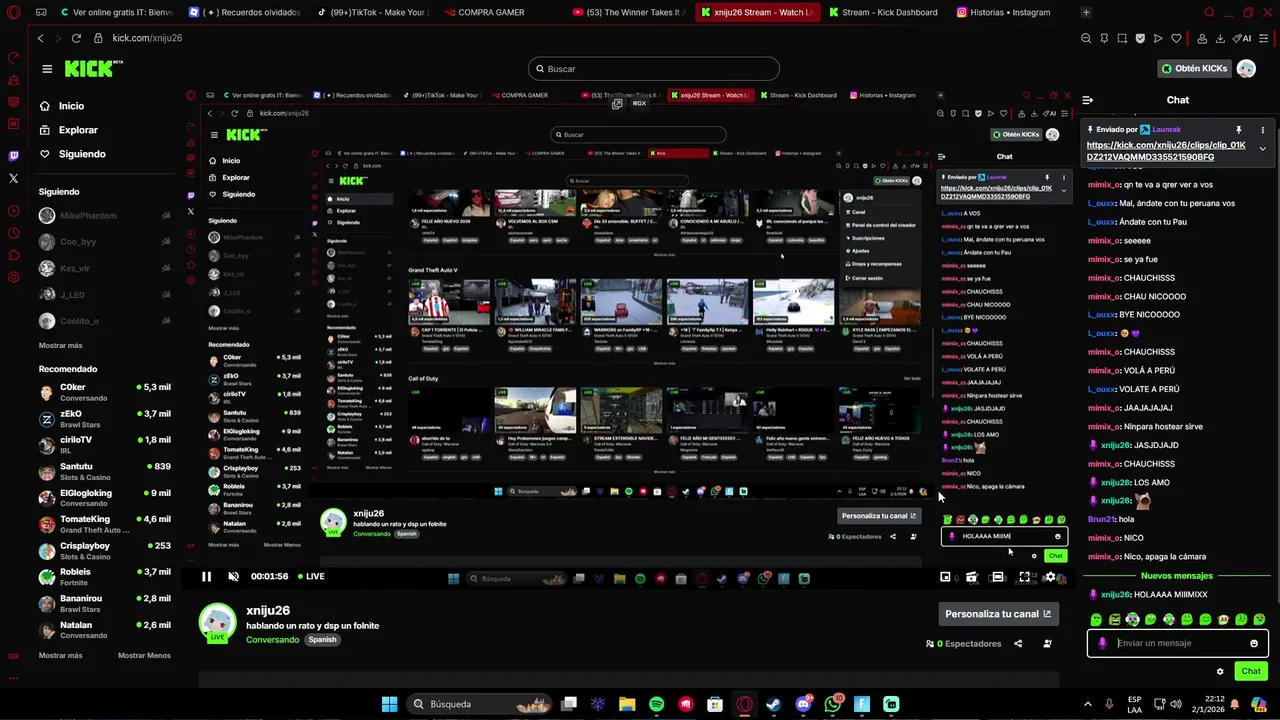
Task: Open Twitch from the Opera sidebar
Action: (x=13, y=156)
